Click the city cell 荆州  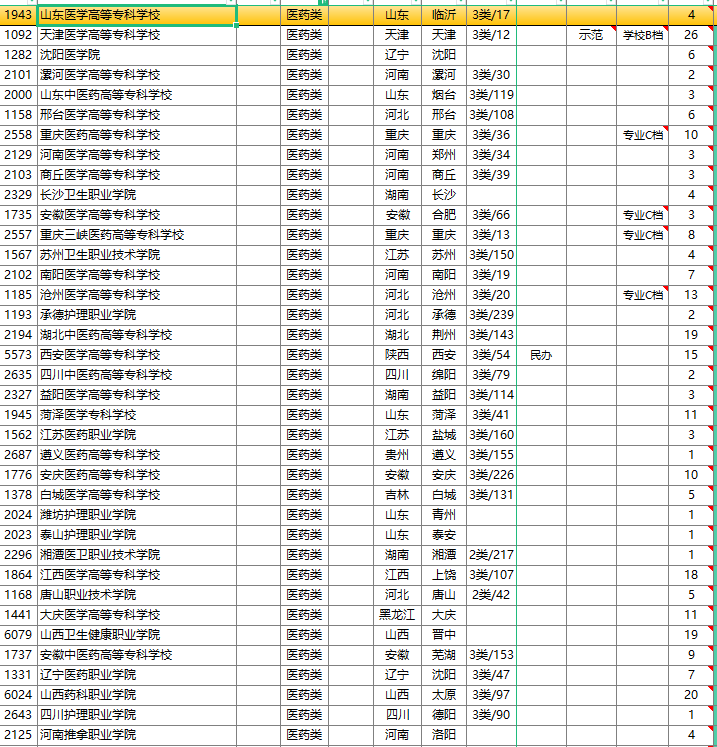pos(444,335)
